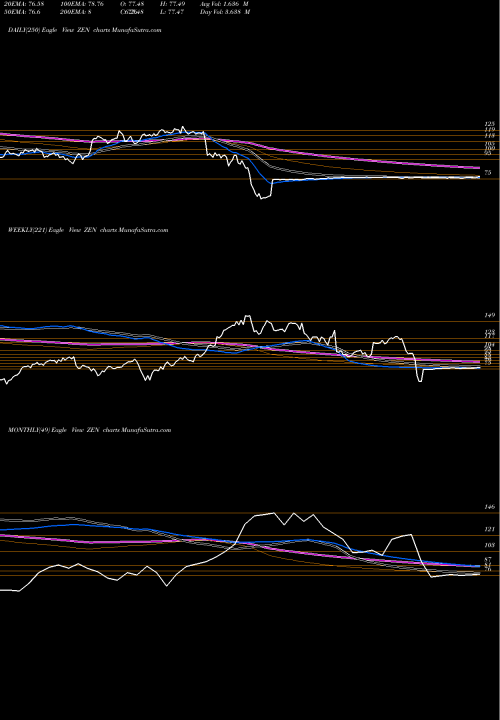Viewport: 500px width, 720px height.
Task: Click the 75 price label on daily chart
Action: pyautogui.click(x=488, y=173)
